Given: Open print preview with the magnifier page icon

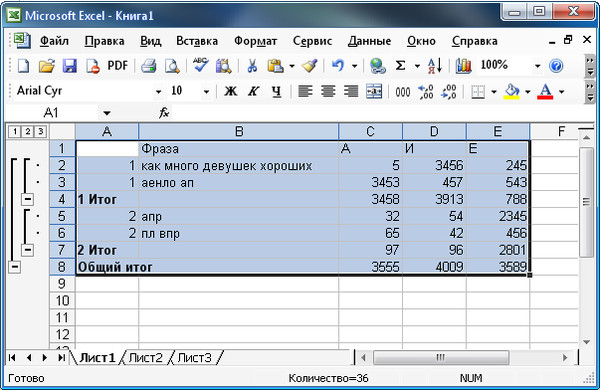Looking at the screenshot, I should point(172,66).
